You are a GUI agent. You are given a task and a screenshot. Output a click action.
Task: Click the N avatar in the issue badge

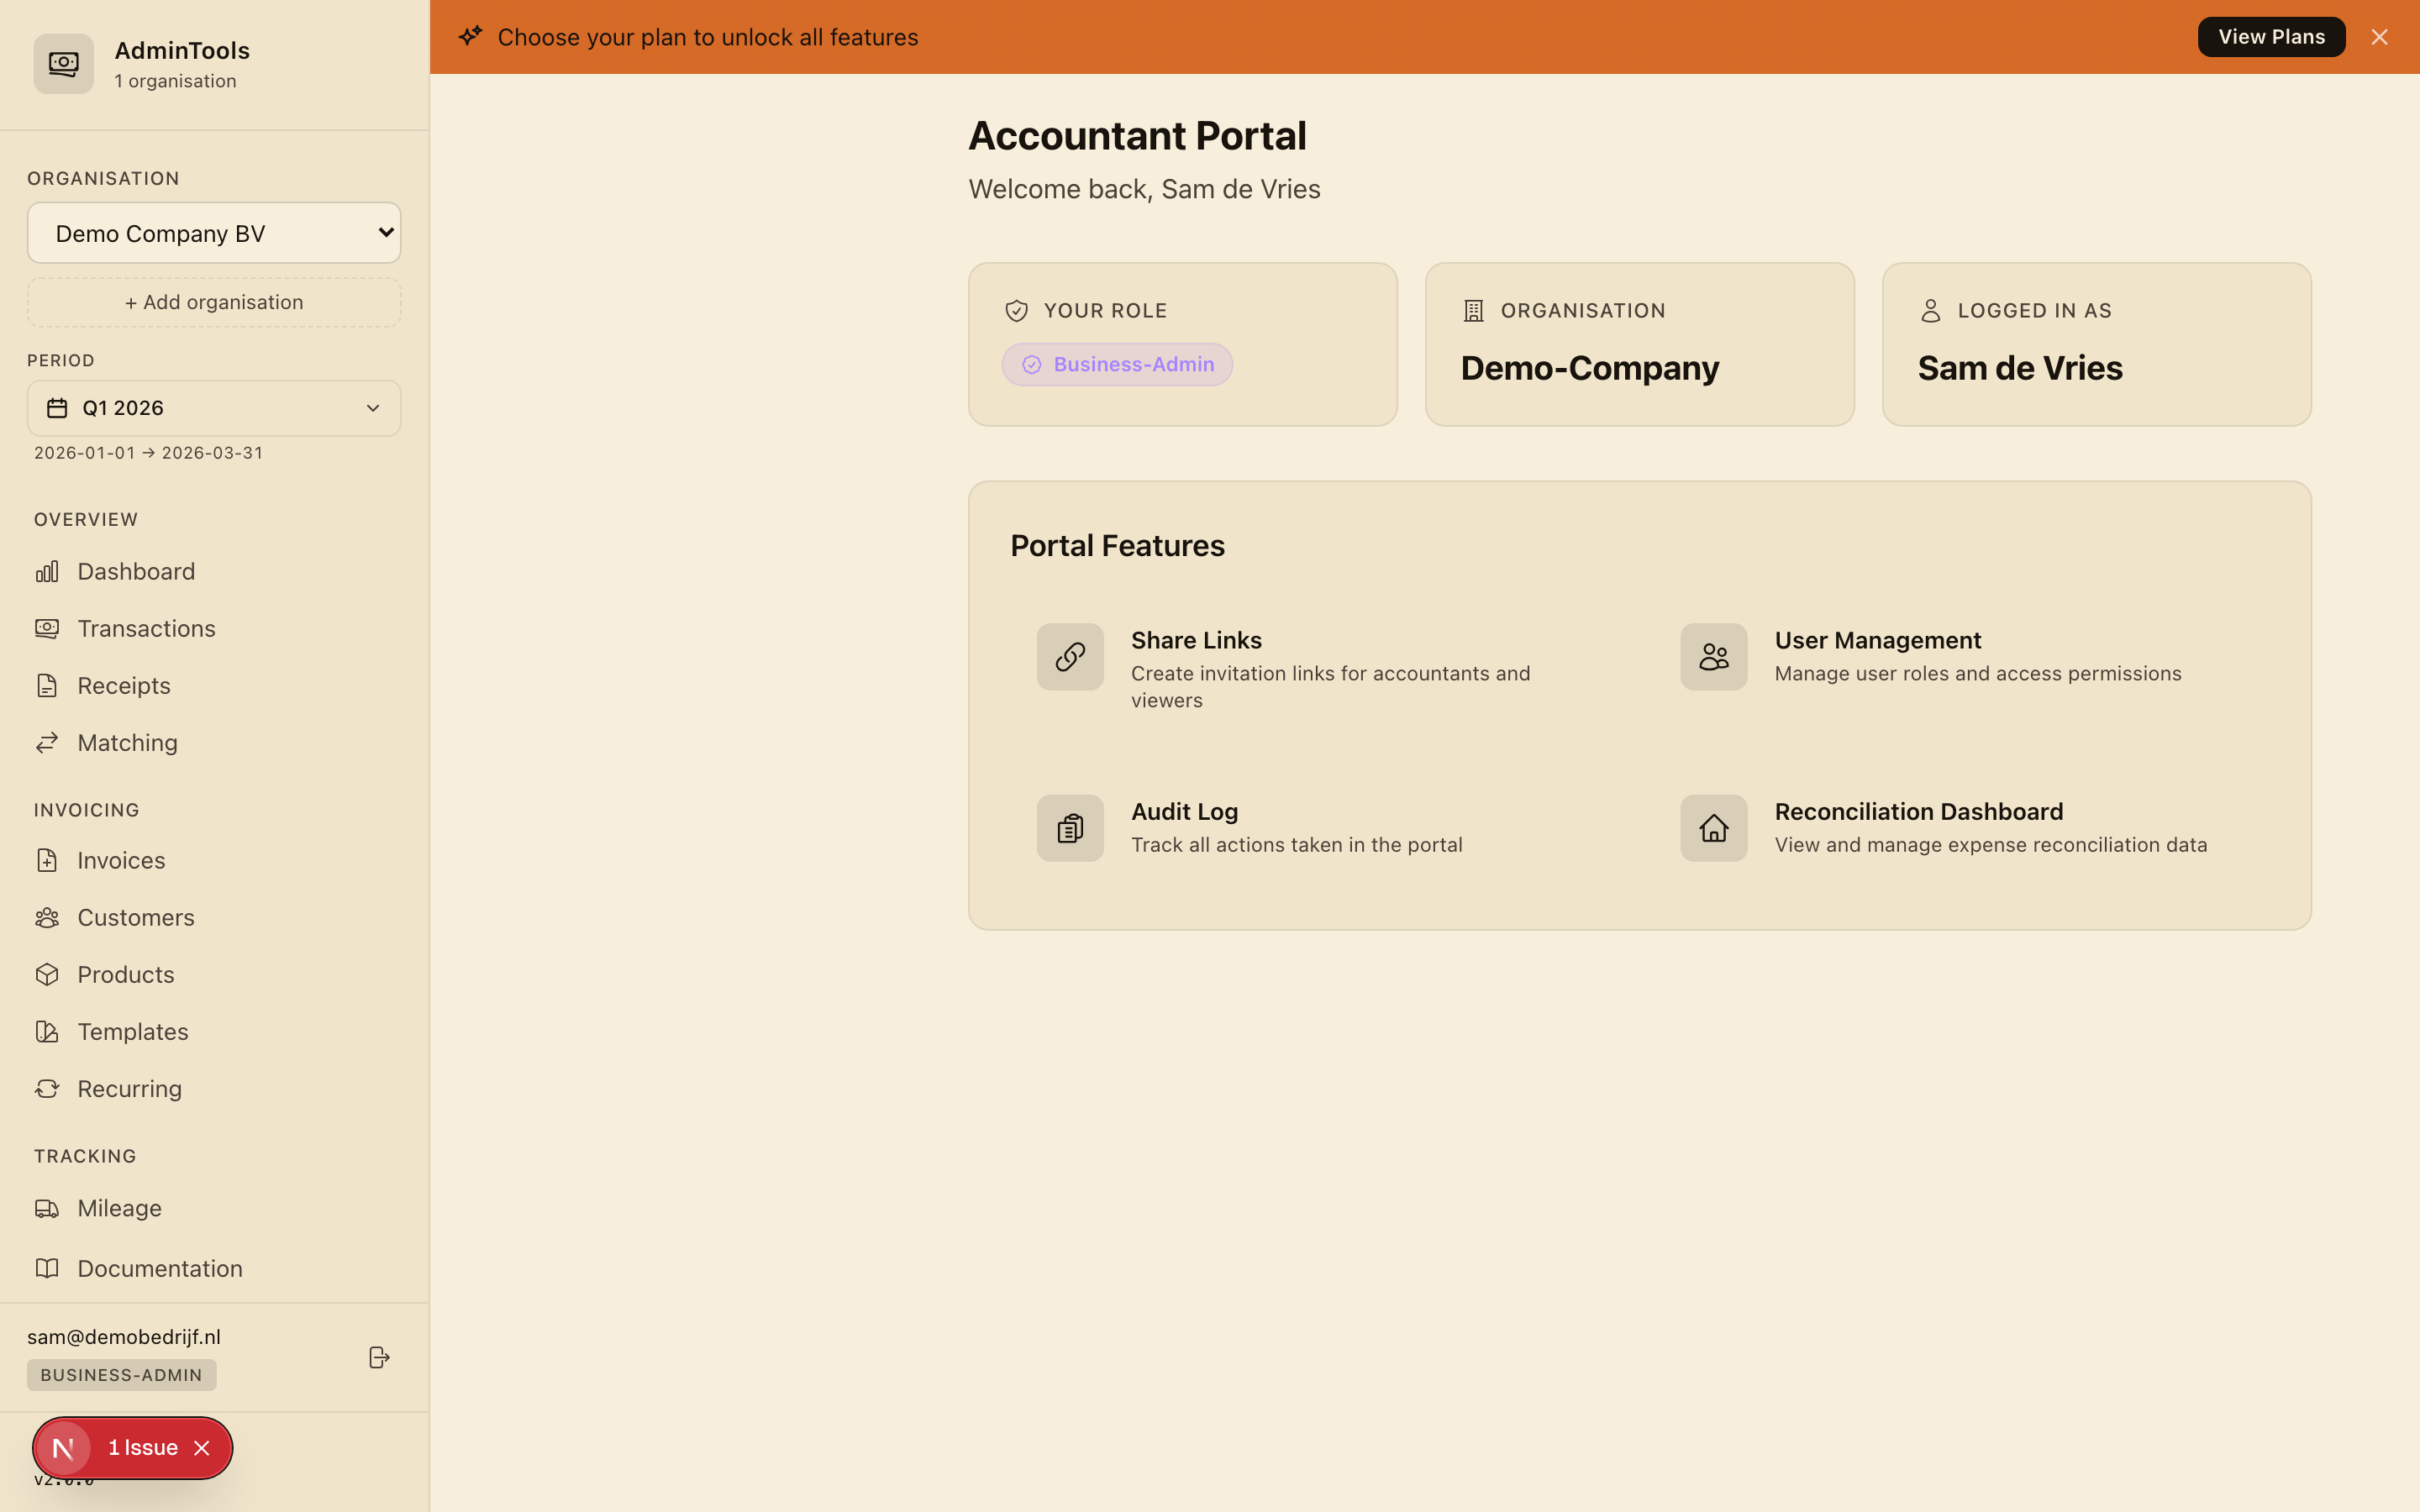tap(63, 1448)
